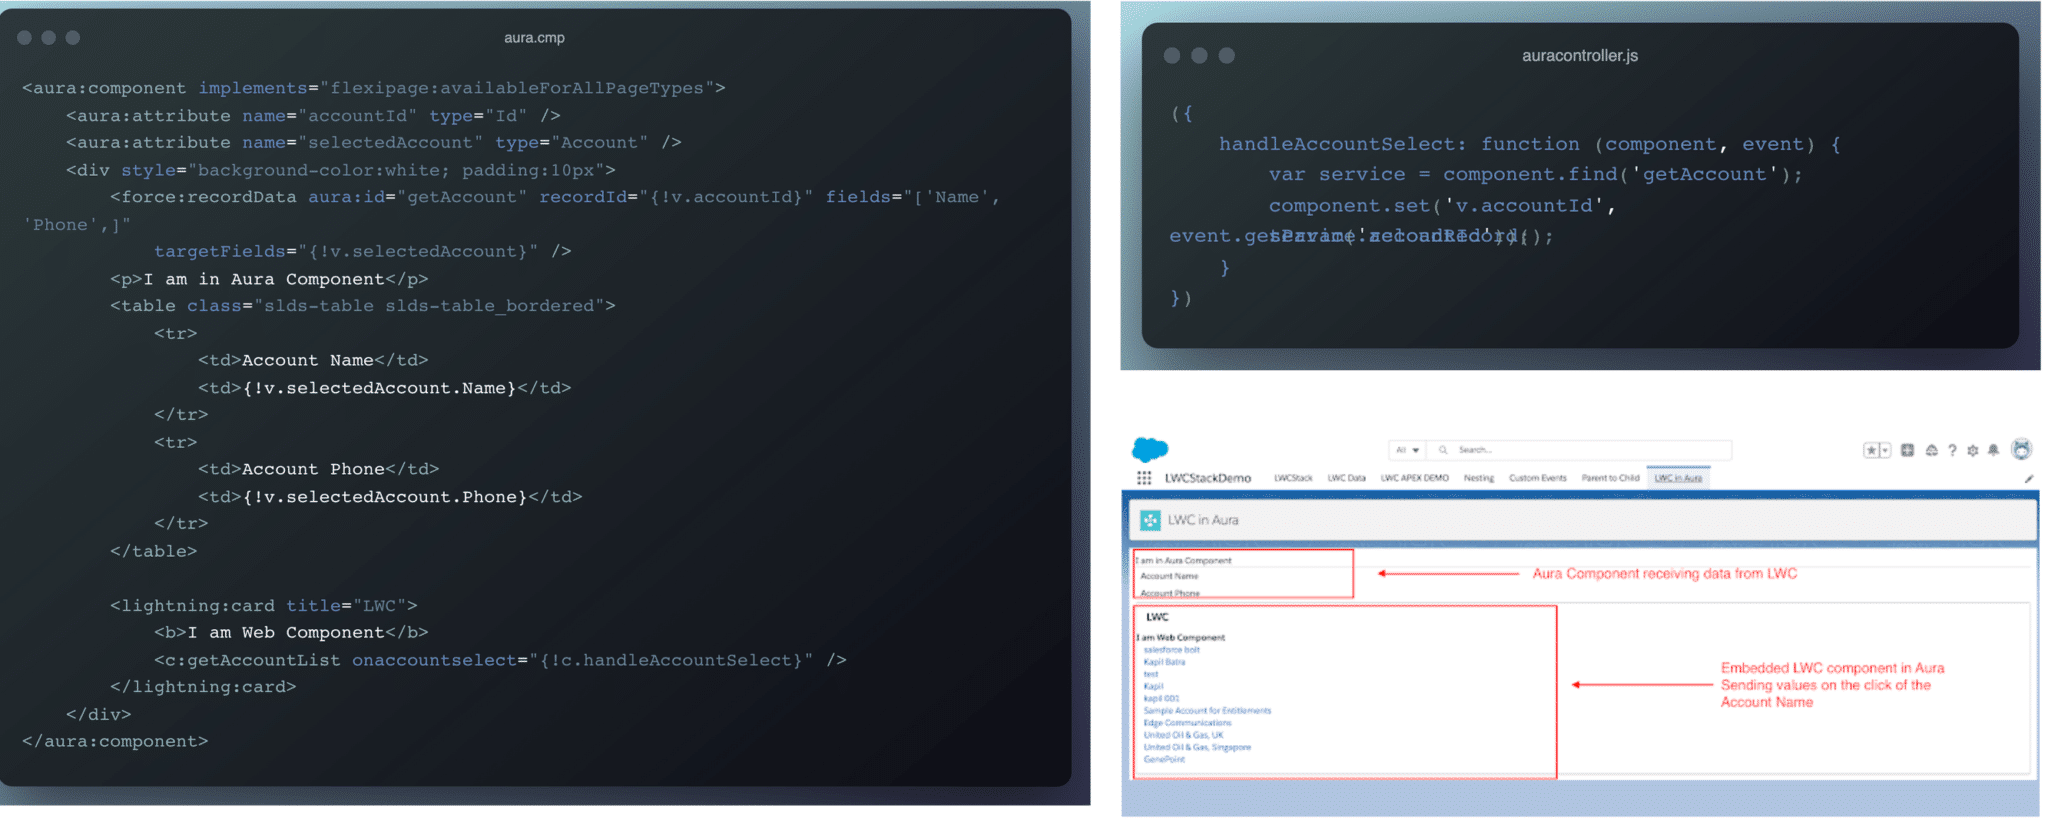Open Setup gear icon in header
2048x825 pixels.
[1972, 450]
